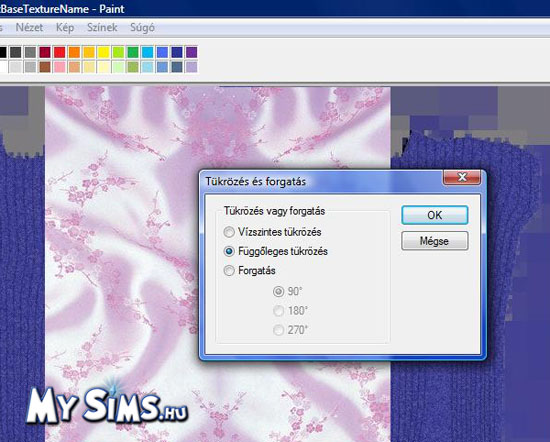Click the MySims.hu logo watermark
This screenshot has height=442, width=550.
[107, 403]
